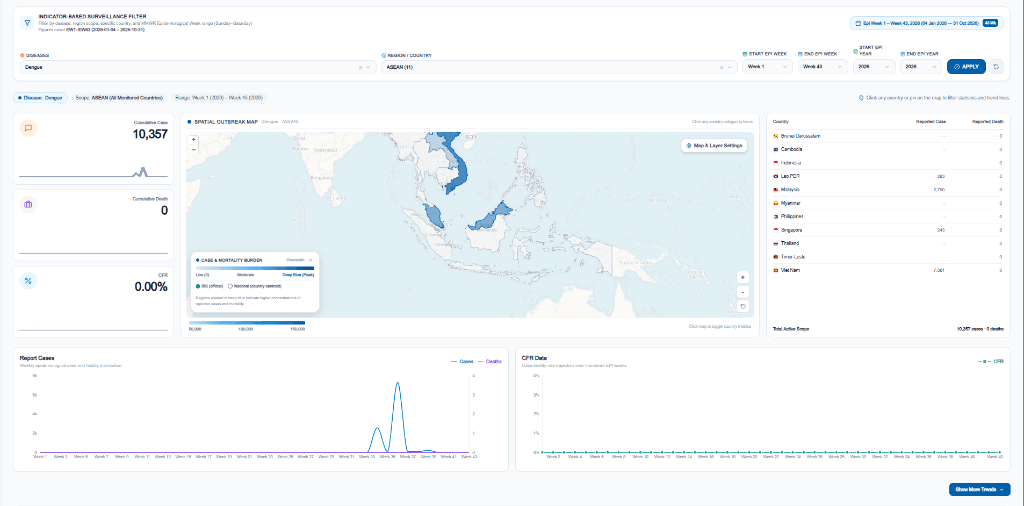This screenshot has height=506, width=1024.
Task: Click the Range: Week 1 – Week 43 chip
Action: [219, 98]
